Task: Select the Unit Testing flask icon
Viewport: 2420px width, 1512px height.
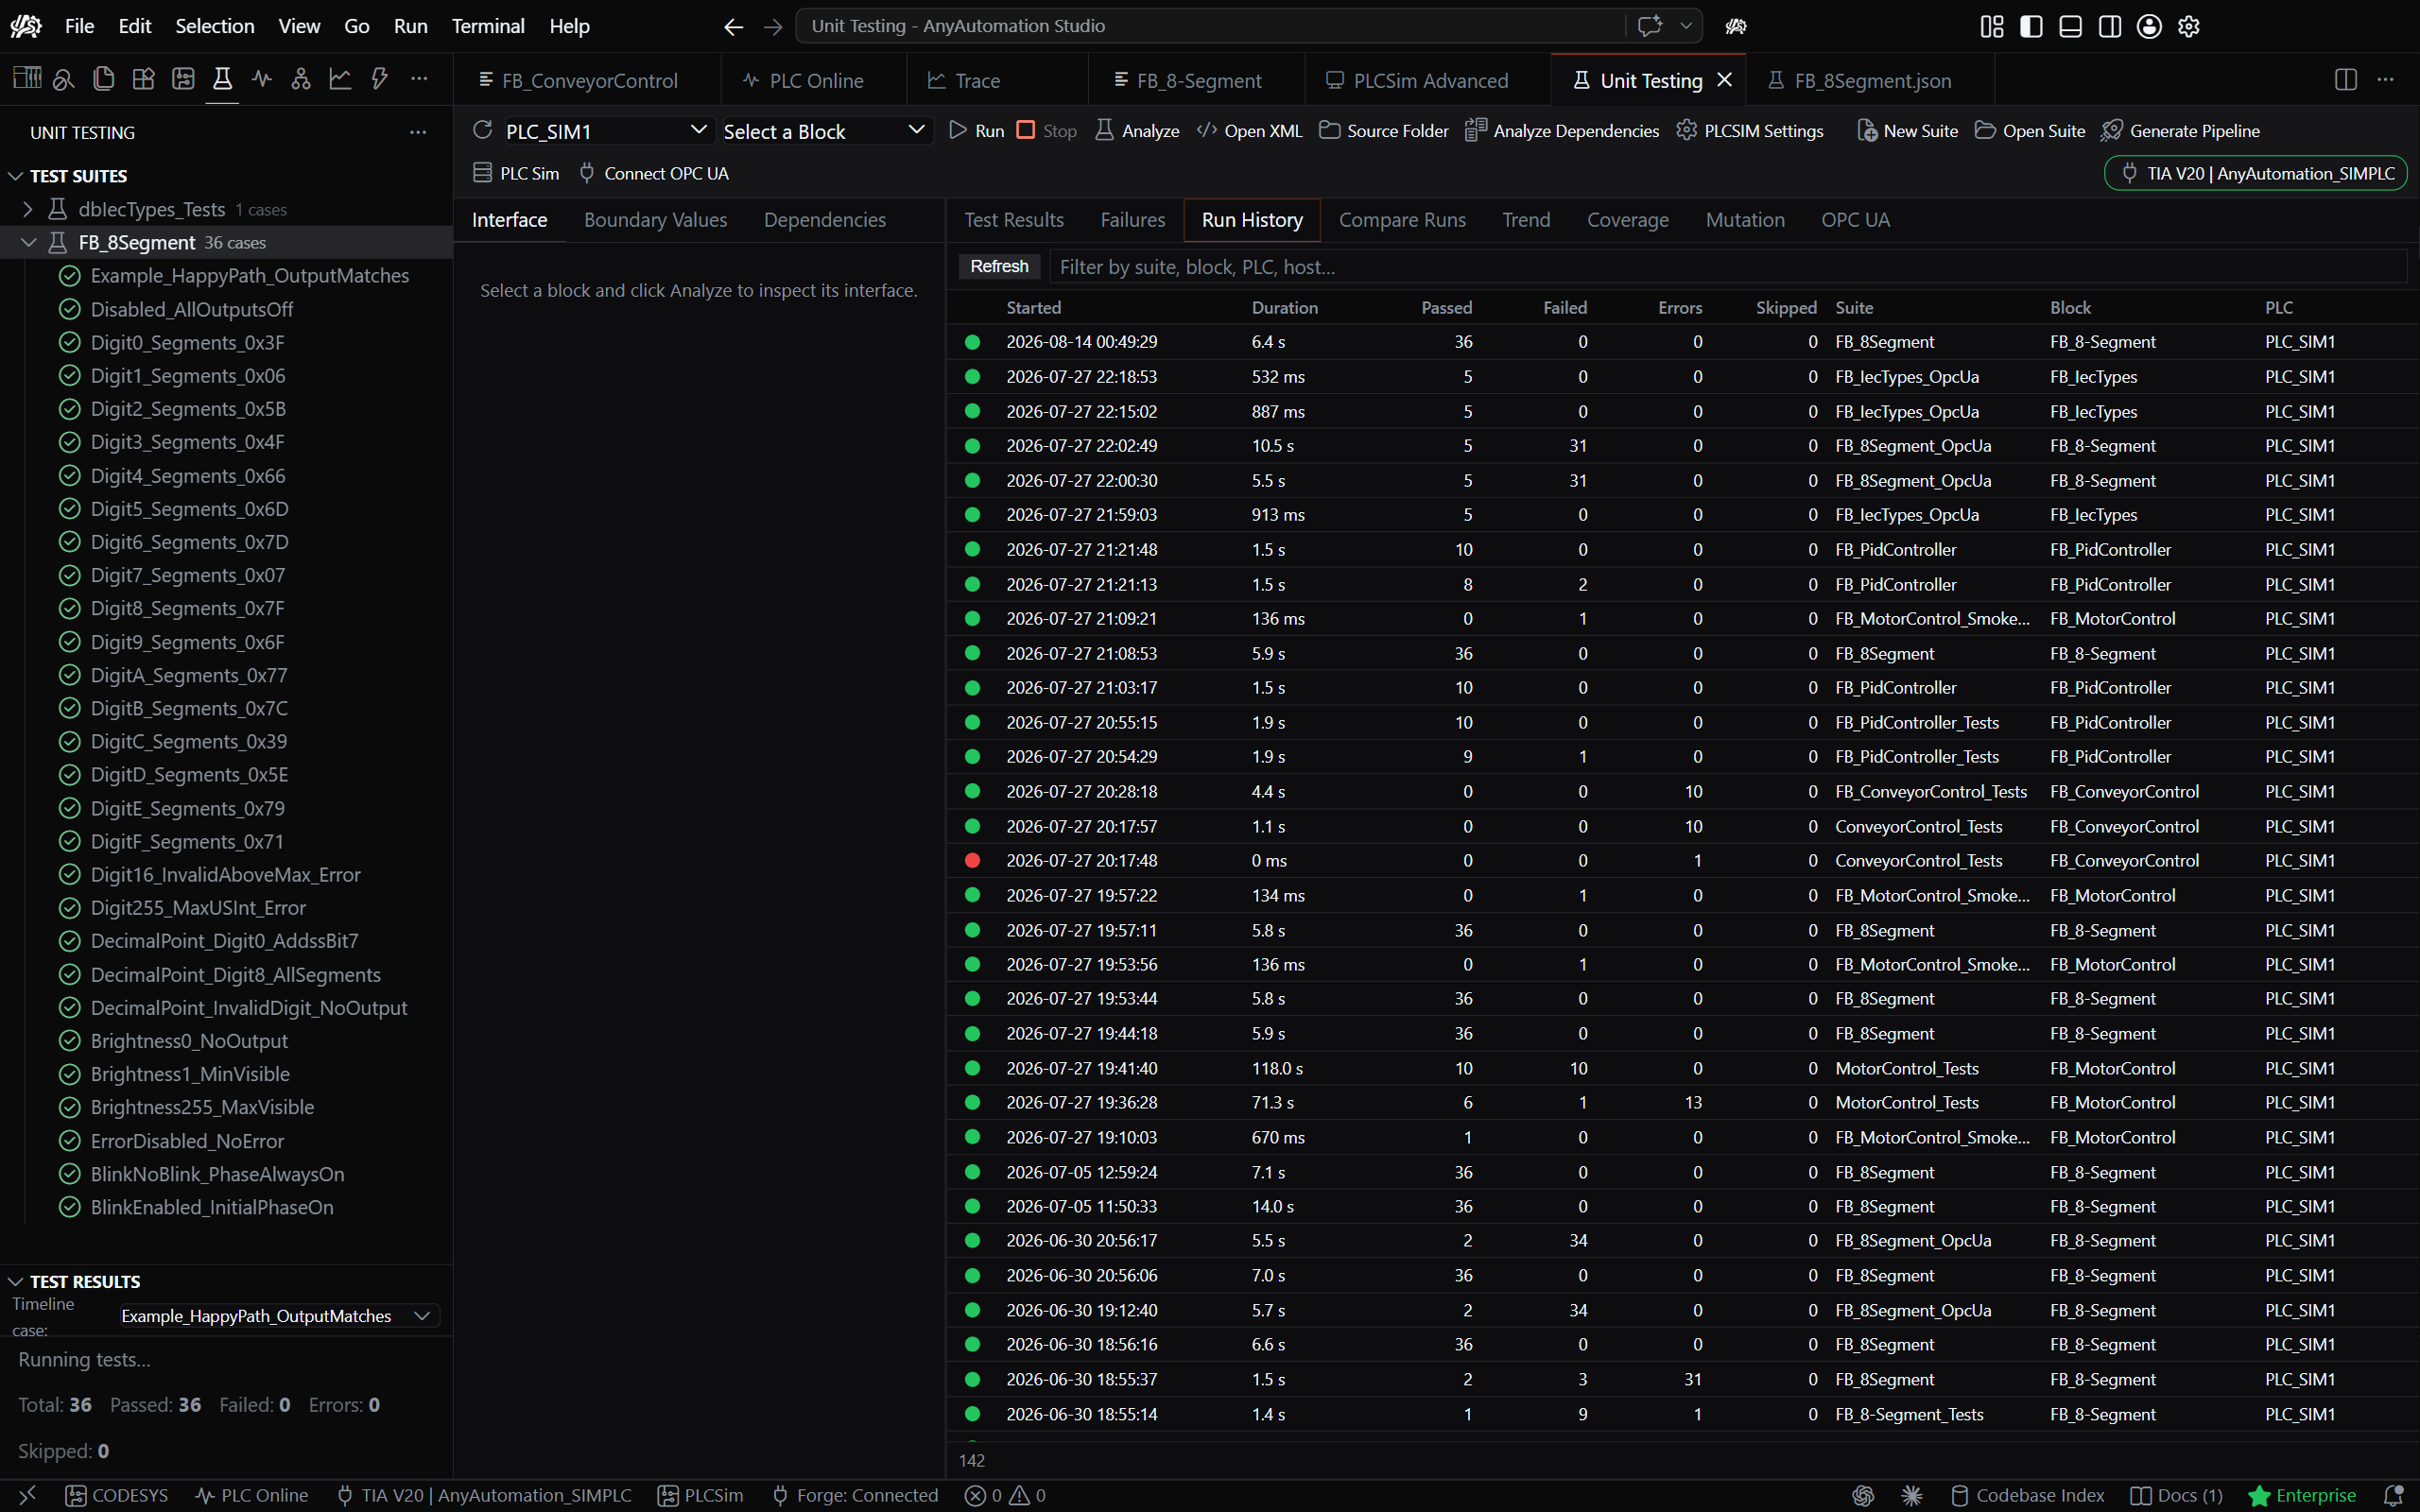Action: (222, 79)
